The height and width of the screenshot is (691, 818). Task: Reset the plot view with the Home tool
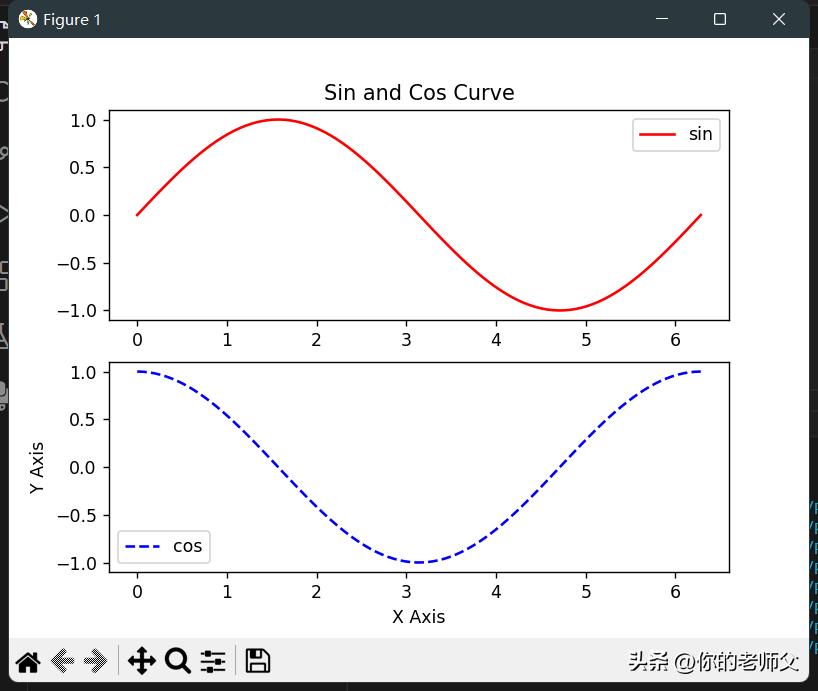[x=27, y=660]
